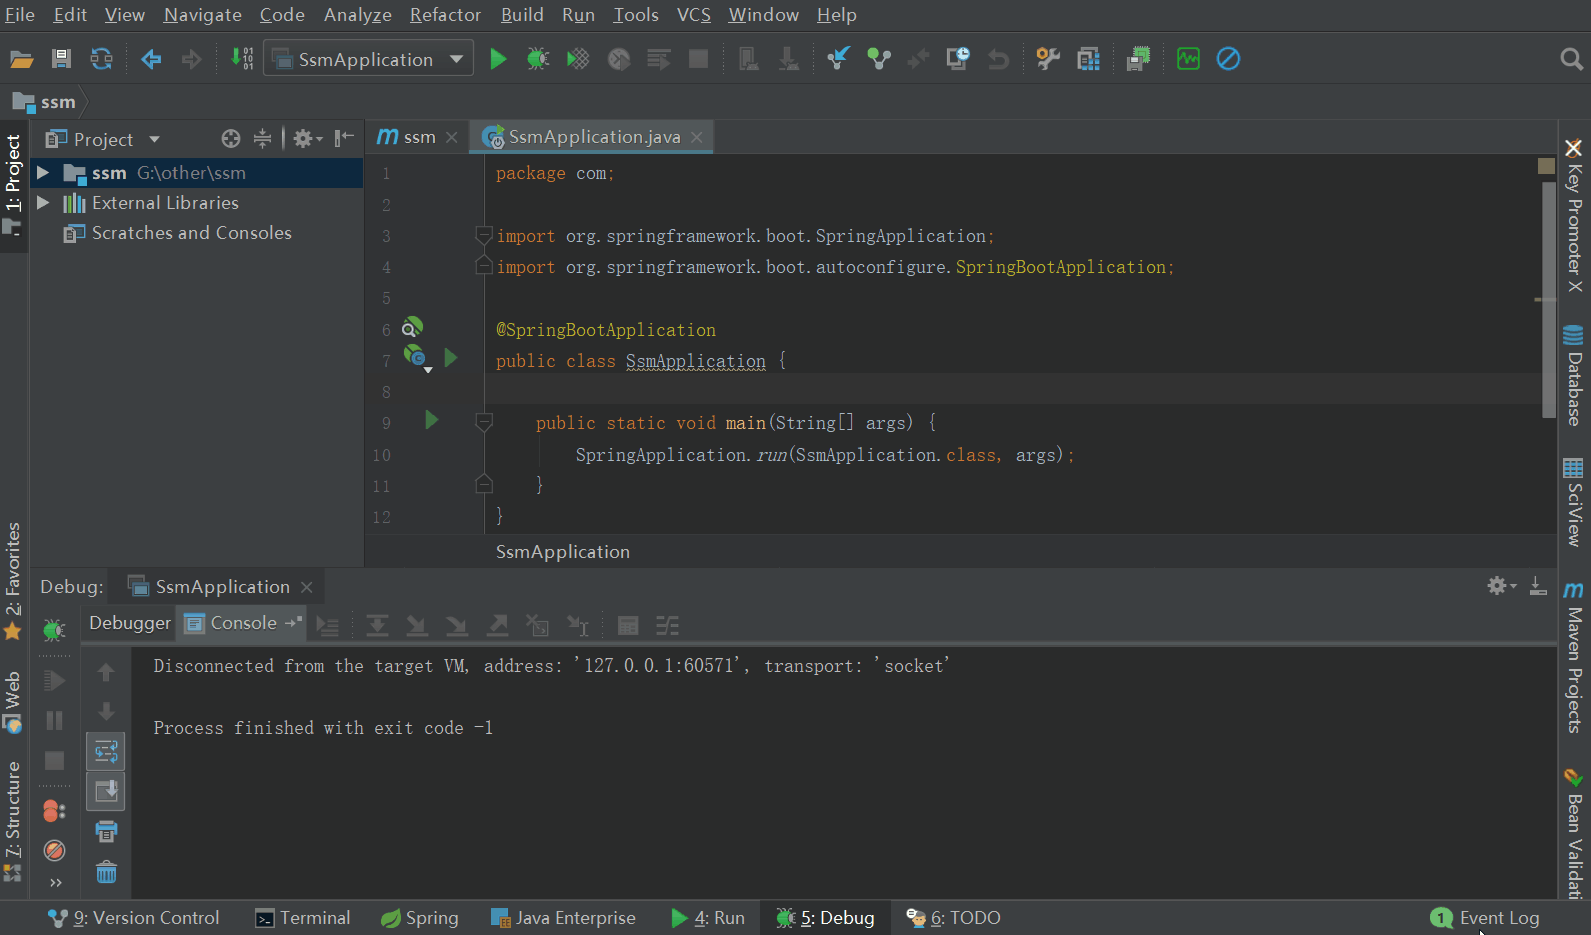The width and height of the screenshot is (1591, 935).
Task: Collapse all in the Project panel
Action: [x=262, y=139]
